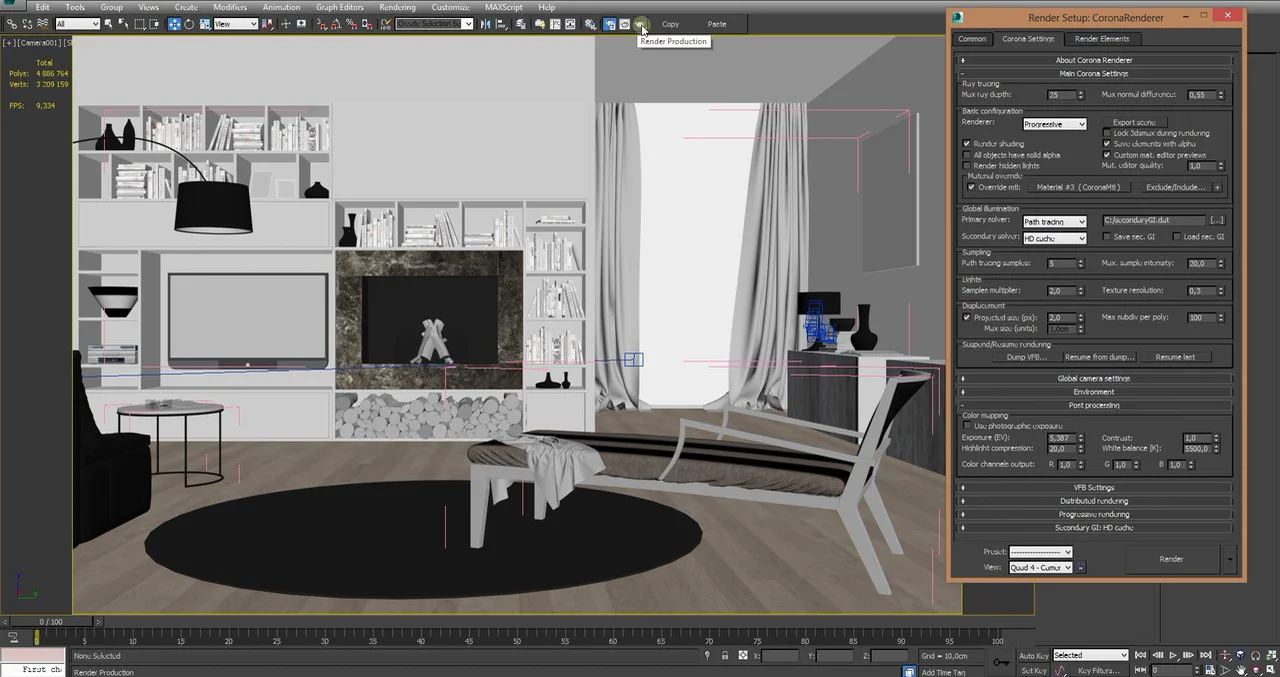Open the Primary solver dropdown
Viewport: 1280px width, 677px height.
[x=1054, y=221]
